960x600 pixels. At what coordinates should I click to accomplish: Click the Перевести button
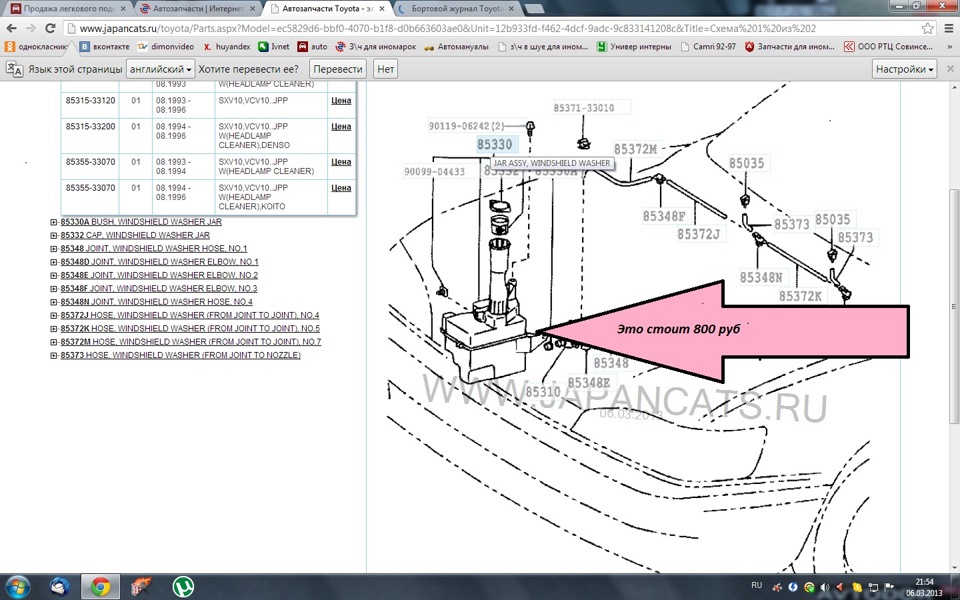tap(338, 69)
